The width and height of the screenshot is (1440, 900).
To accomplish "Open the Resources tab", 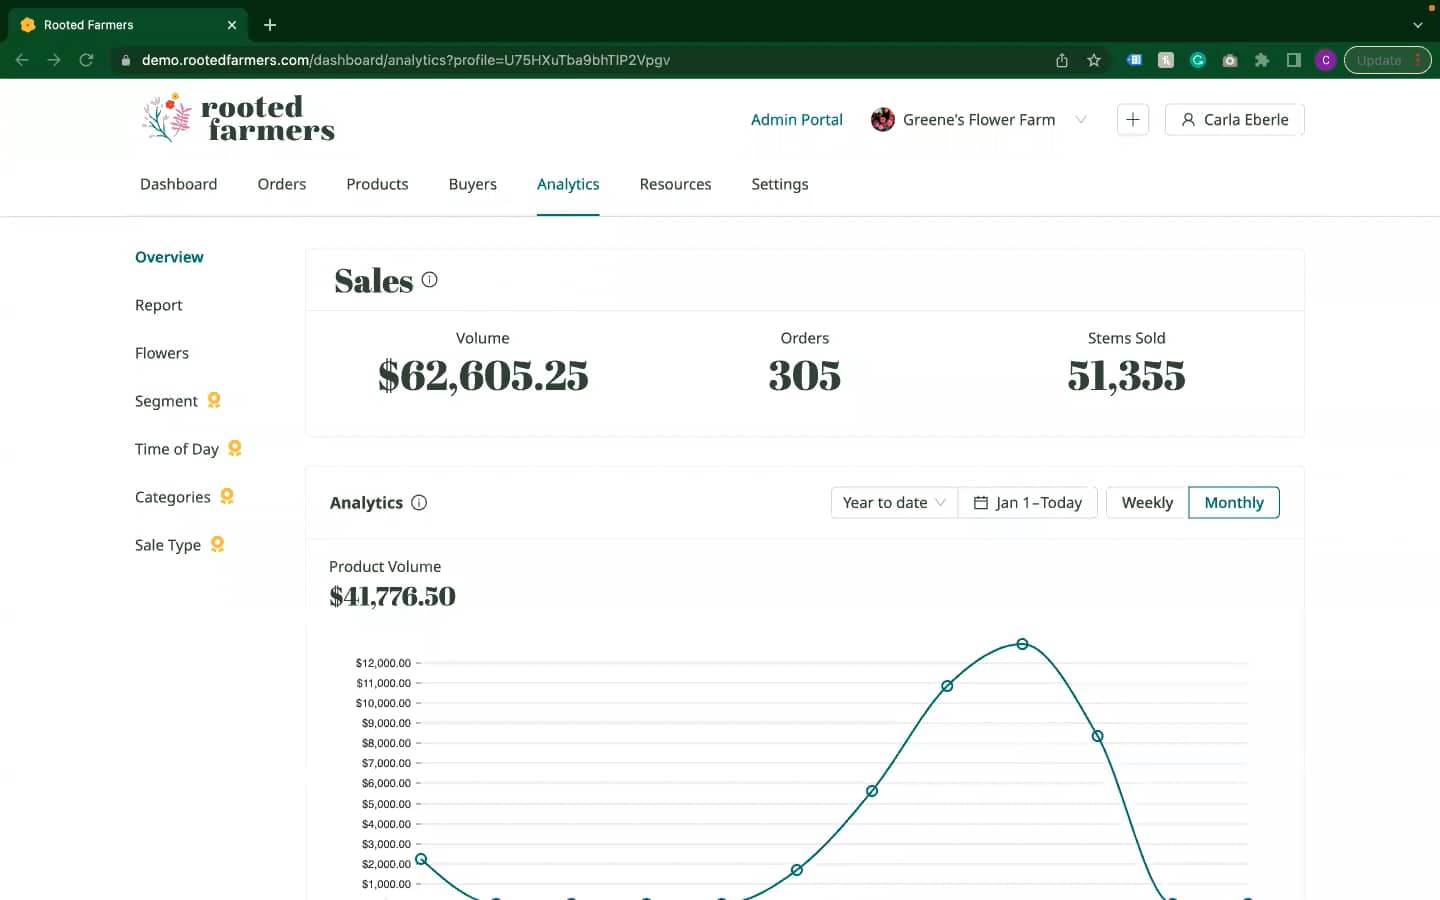I will (675, 184).
